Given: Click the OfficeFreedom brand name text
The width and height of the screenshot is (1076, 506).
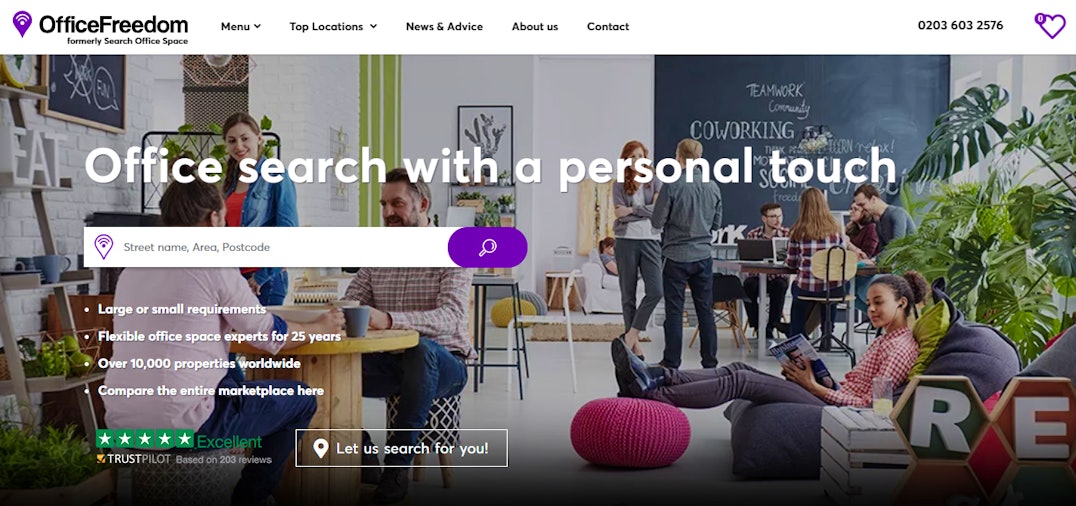Looking at the screenshot, I should tap(113, 25).
